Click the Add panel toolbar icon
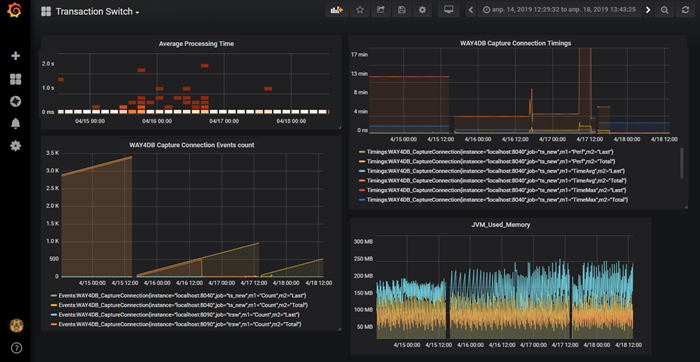The width and height of the screenshot is (700, 362). click(336, 10)
